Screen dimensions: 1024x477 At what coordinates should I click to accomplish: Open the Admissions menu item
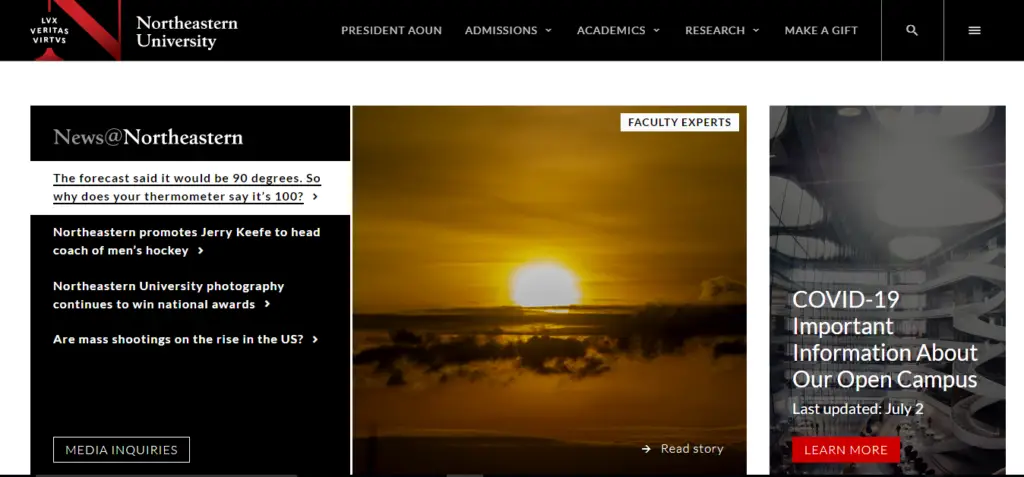(501, 30)
